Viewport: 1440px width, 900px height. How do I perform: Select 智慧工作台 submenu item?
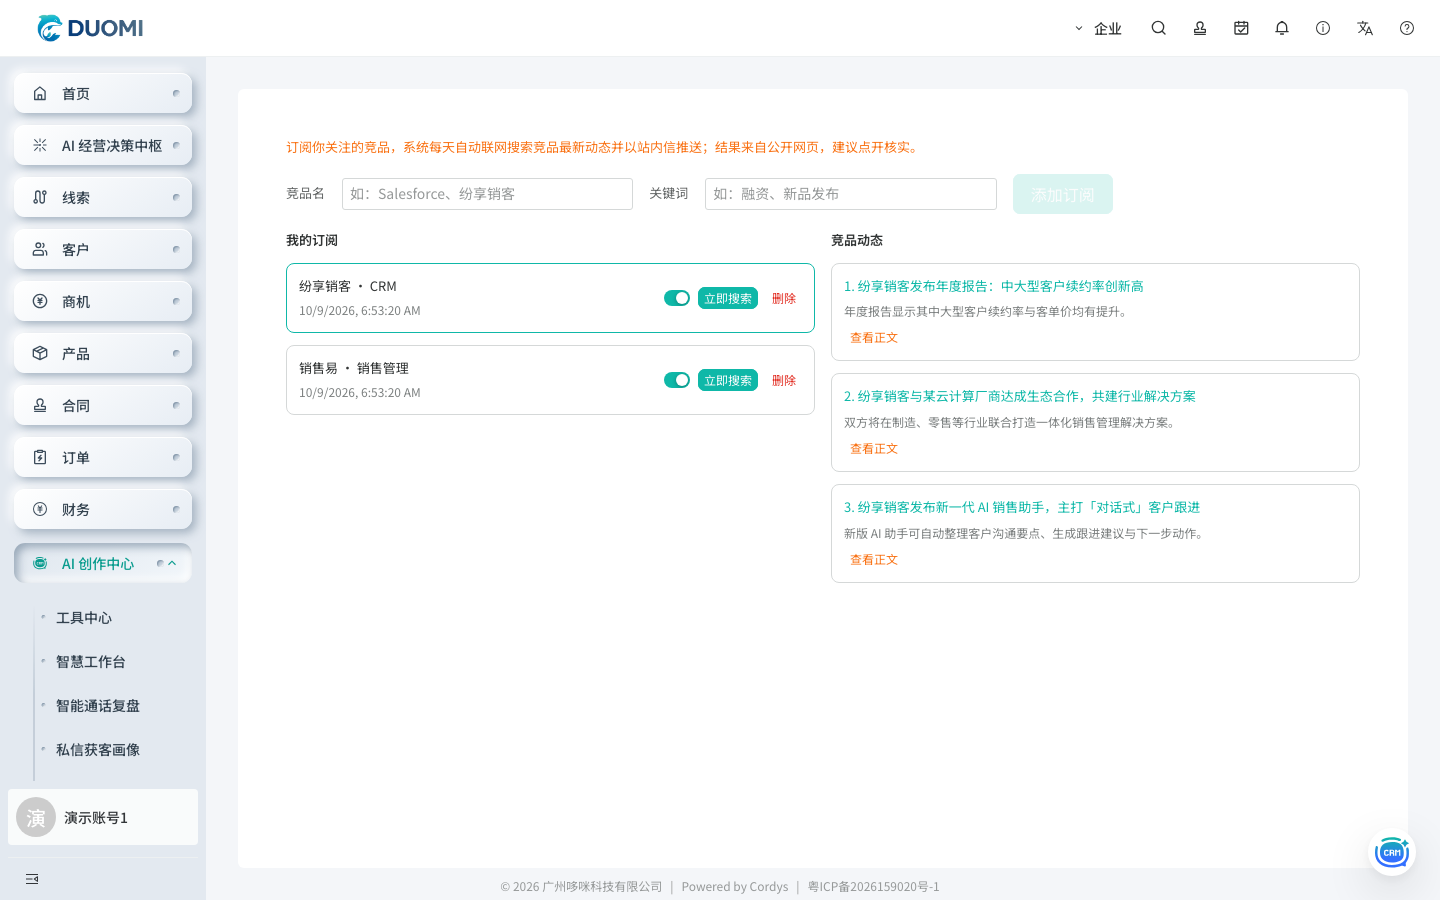pos(91,662)
